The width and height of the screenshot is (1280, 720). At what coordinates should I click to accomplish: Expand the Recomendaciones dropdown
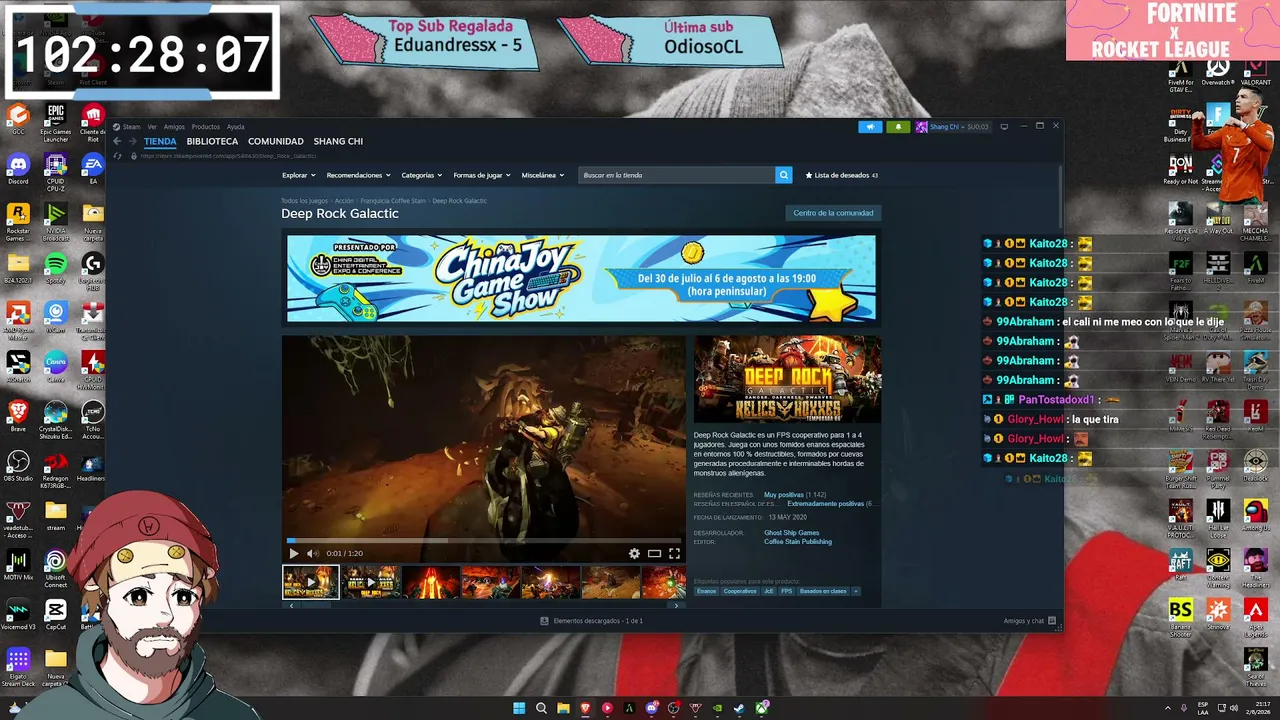pos(358,175)
